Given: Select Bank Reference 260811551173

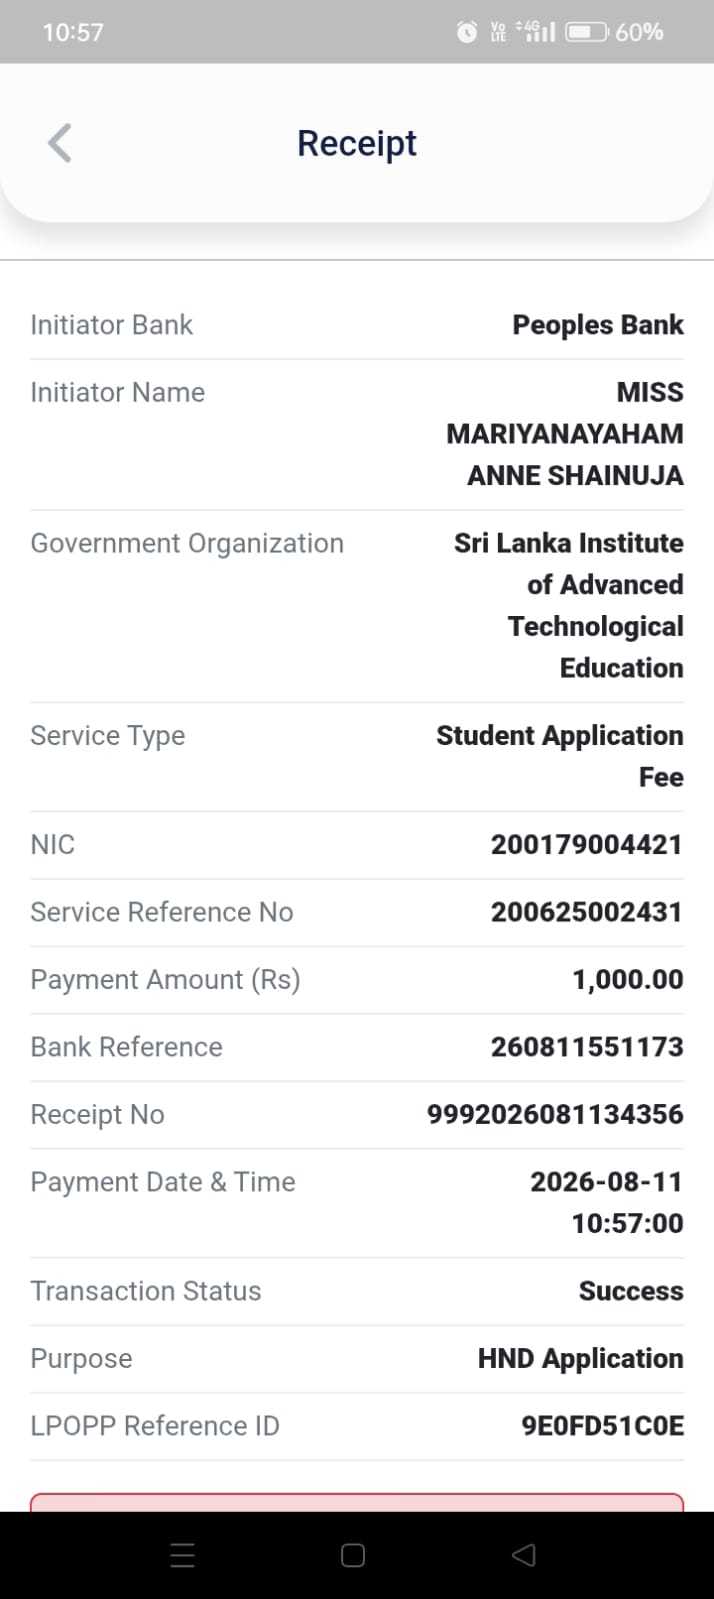Looking at the screenshot, I should pos(587,1047).
